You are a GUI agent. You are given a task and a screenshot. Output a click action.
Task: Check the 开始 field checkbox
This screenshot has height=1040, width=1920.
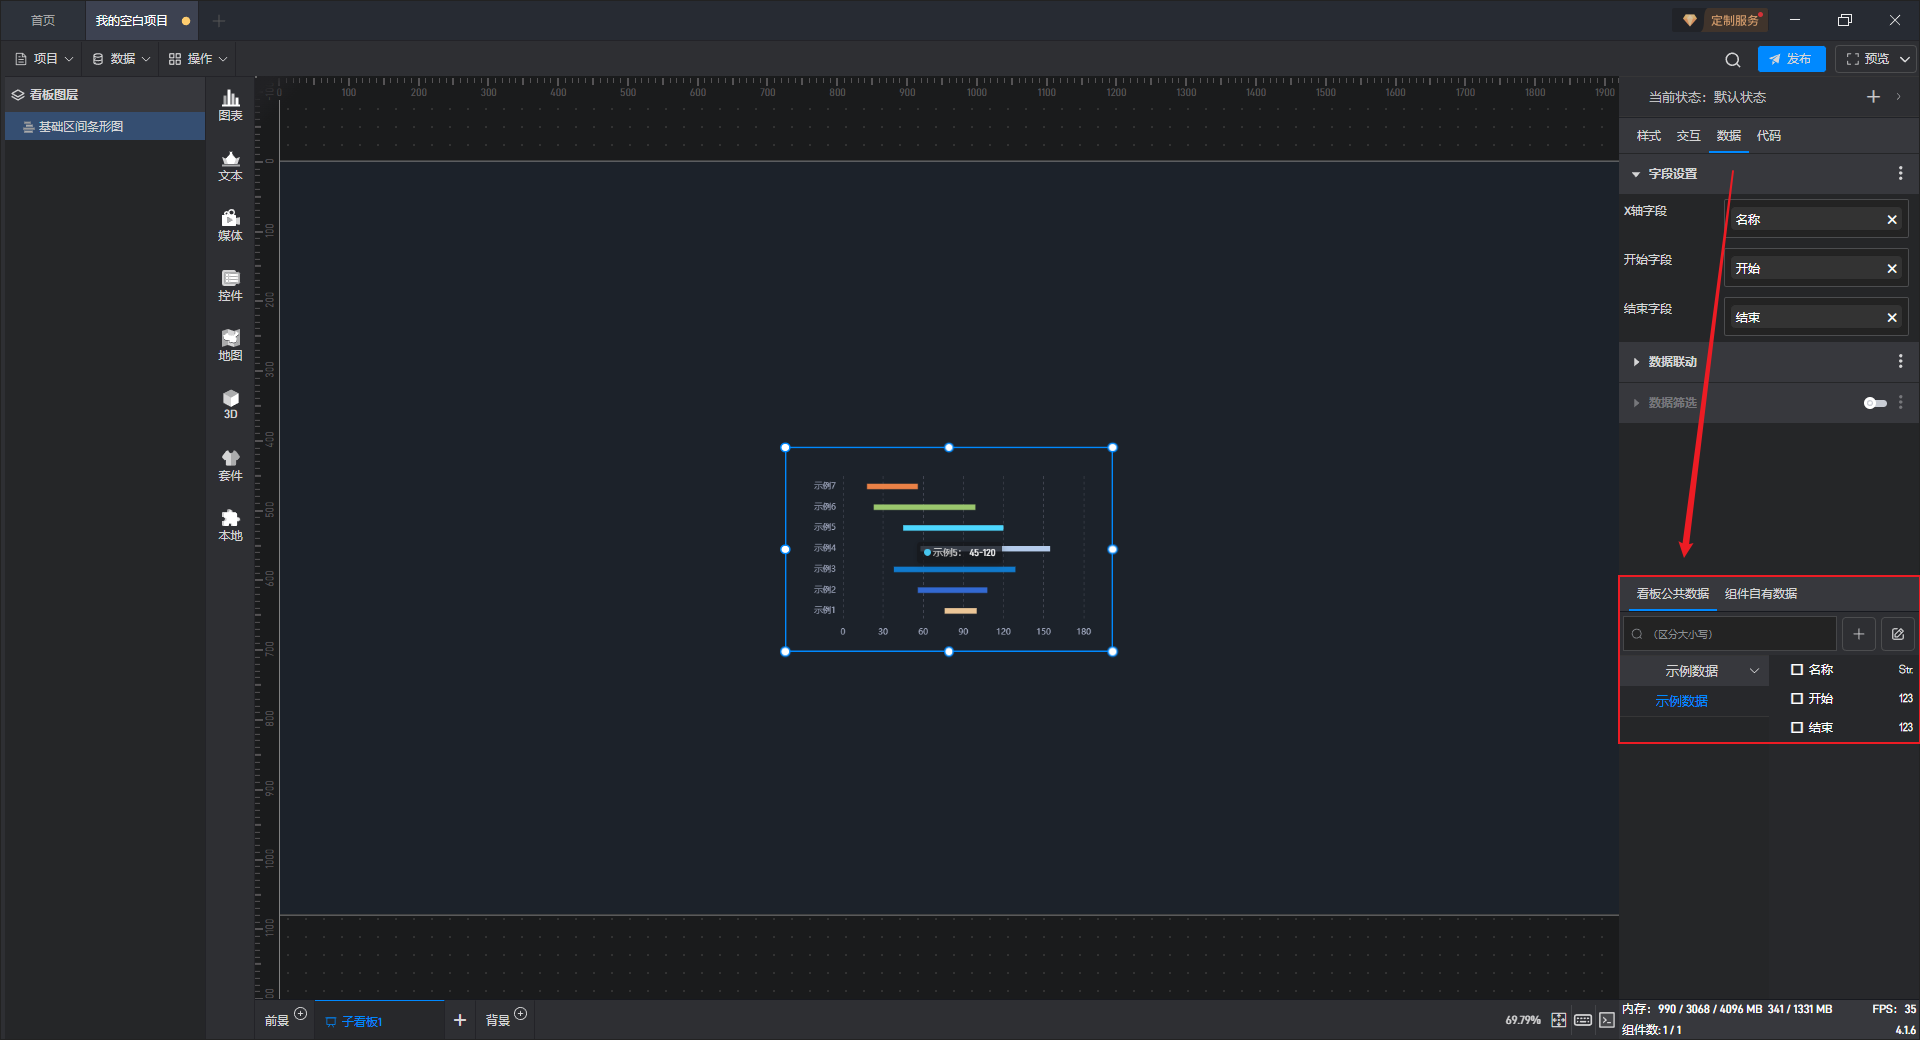click(1797, 699)
